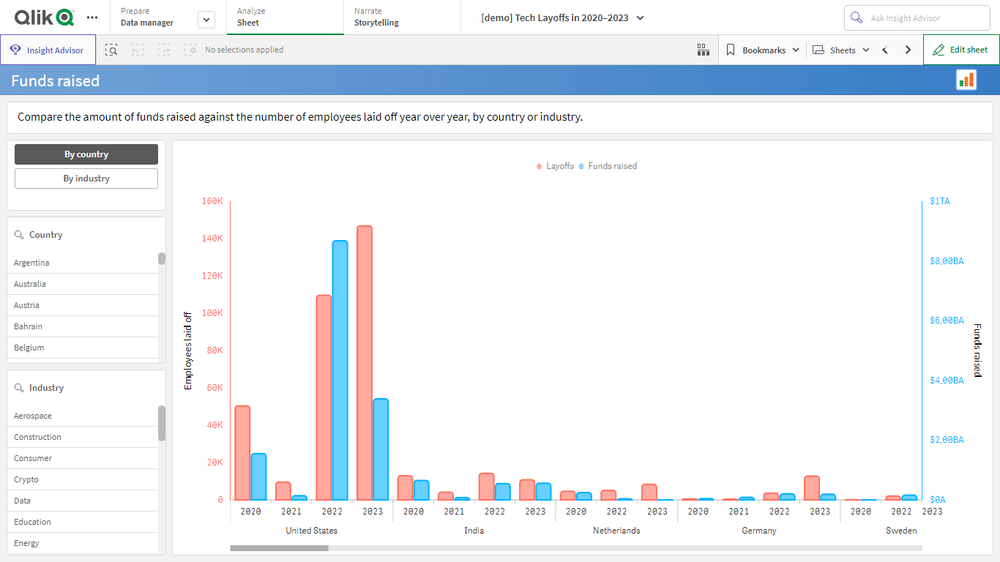
Task: Switch to the Narrate Storytelling tab
Action: point(399,17)
